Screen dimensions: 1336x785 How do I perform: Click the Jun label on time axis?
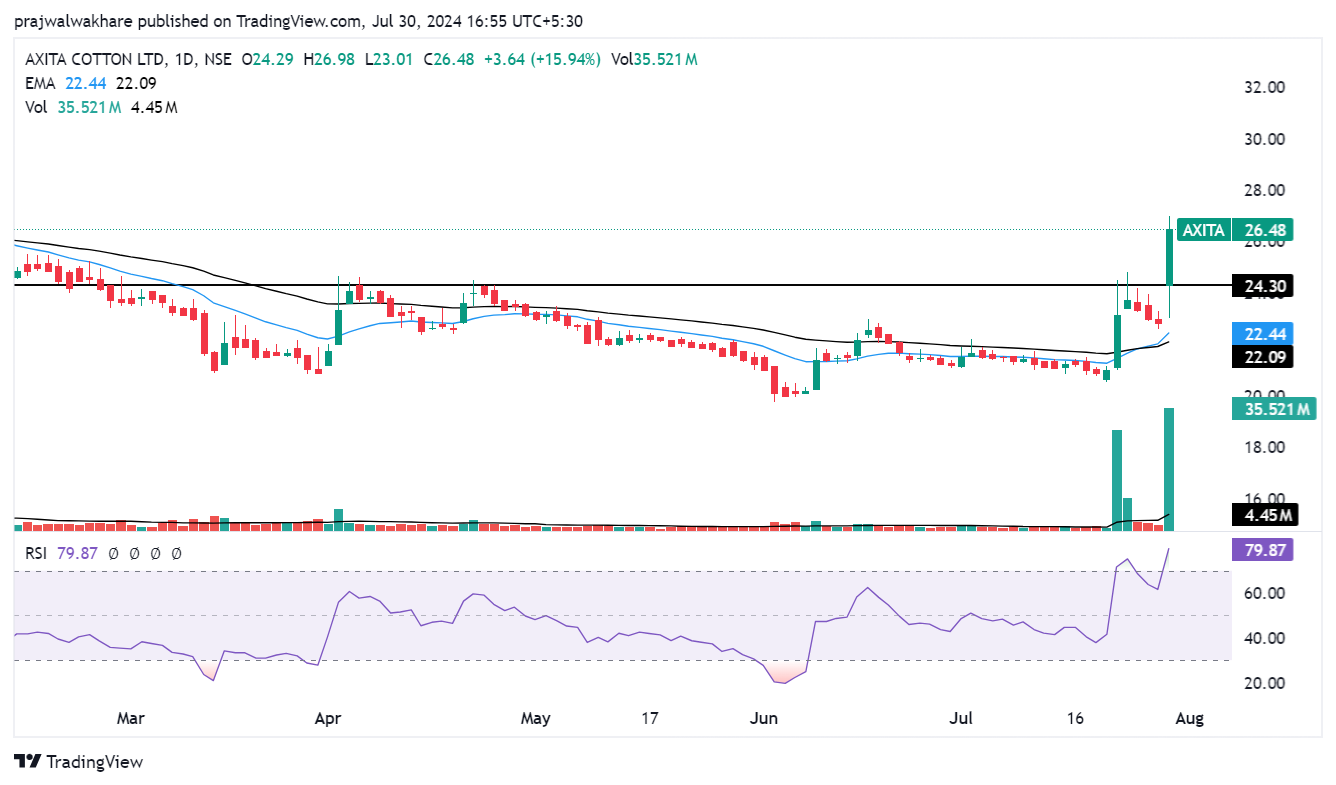click(x=765, y=718)
